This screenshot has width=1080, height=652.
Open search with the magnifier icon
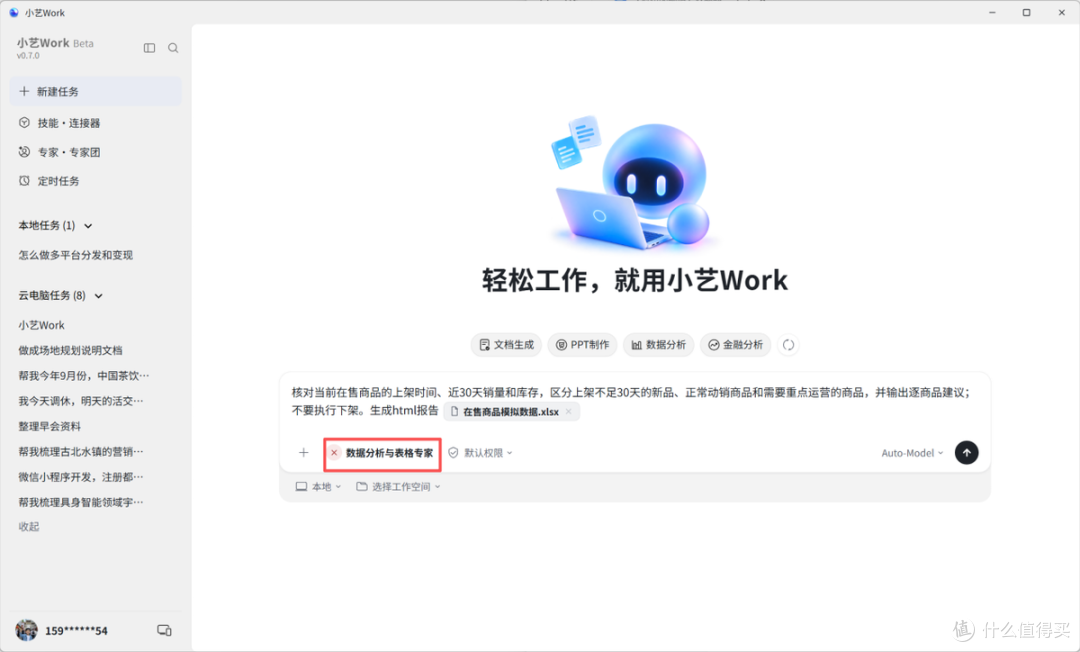click(173, 48)
